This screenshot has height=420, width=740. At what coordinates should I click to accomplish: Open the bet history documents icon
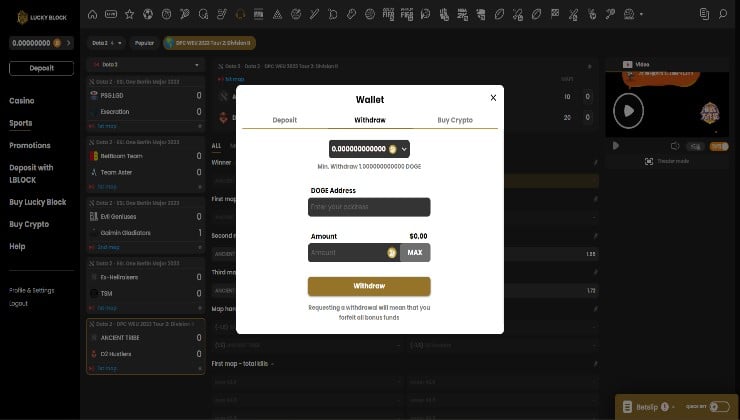click(705, 14)
